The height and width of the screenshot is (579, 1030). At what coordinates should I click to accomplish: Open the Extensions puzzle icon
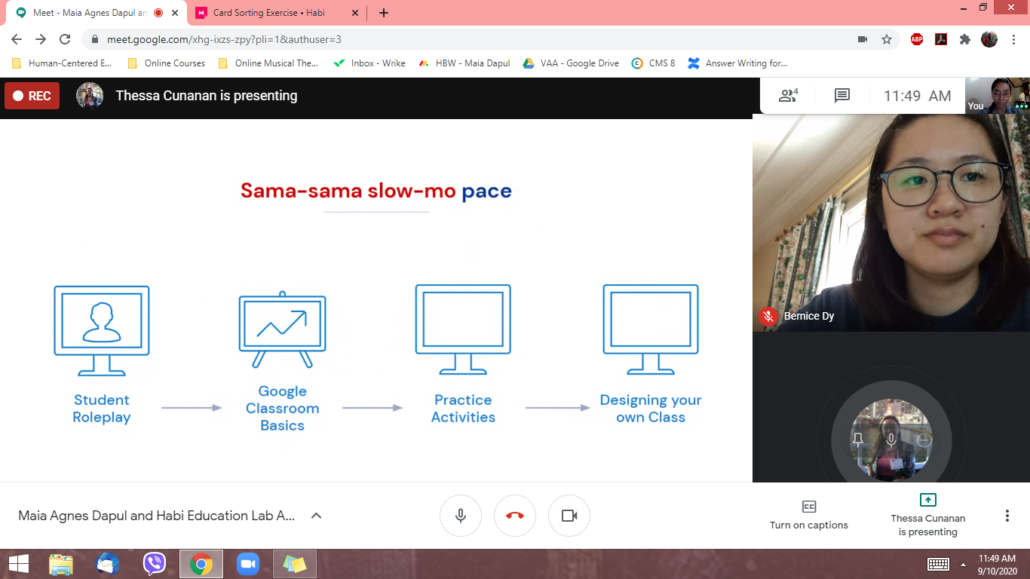click(965, 39)
